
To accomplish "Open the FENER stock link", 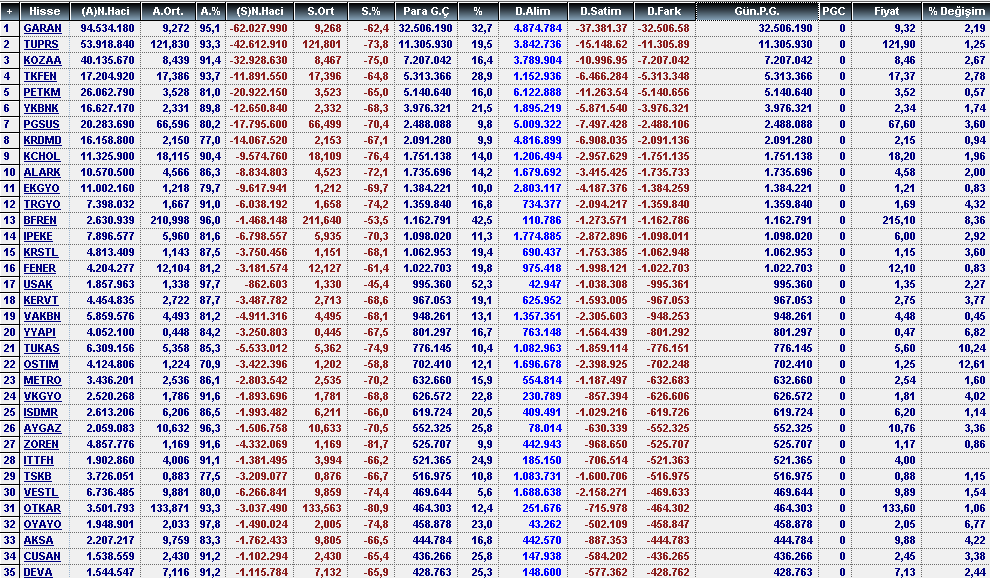I will (40, 268).
